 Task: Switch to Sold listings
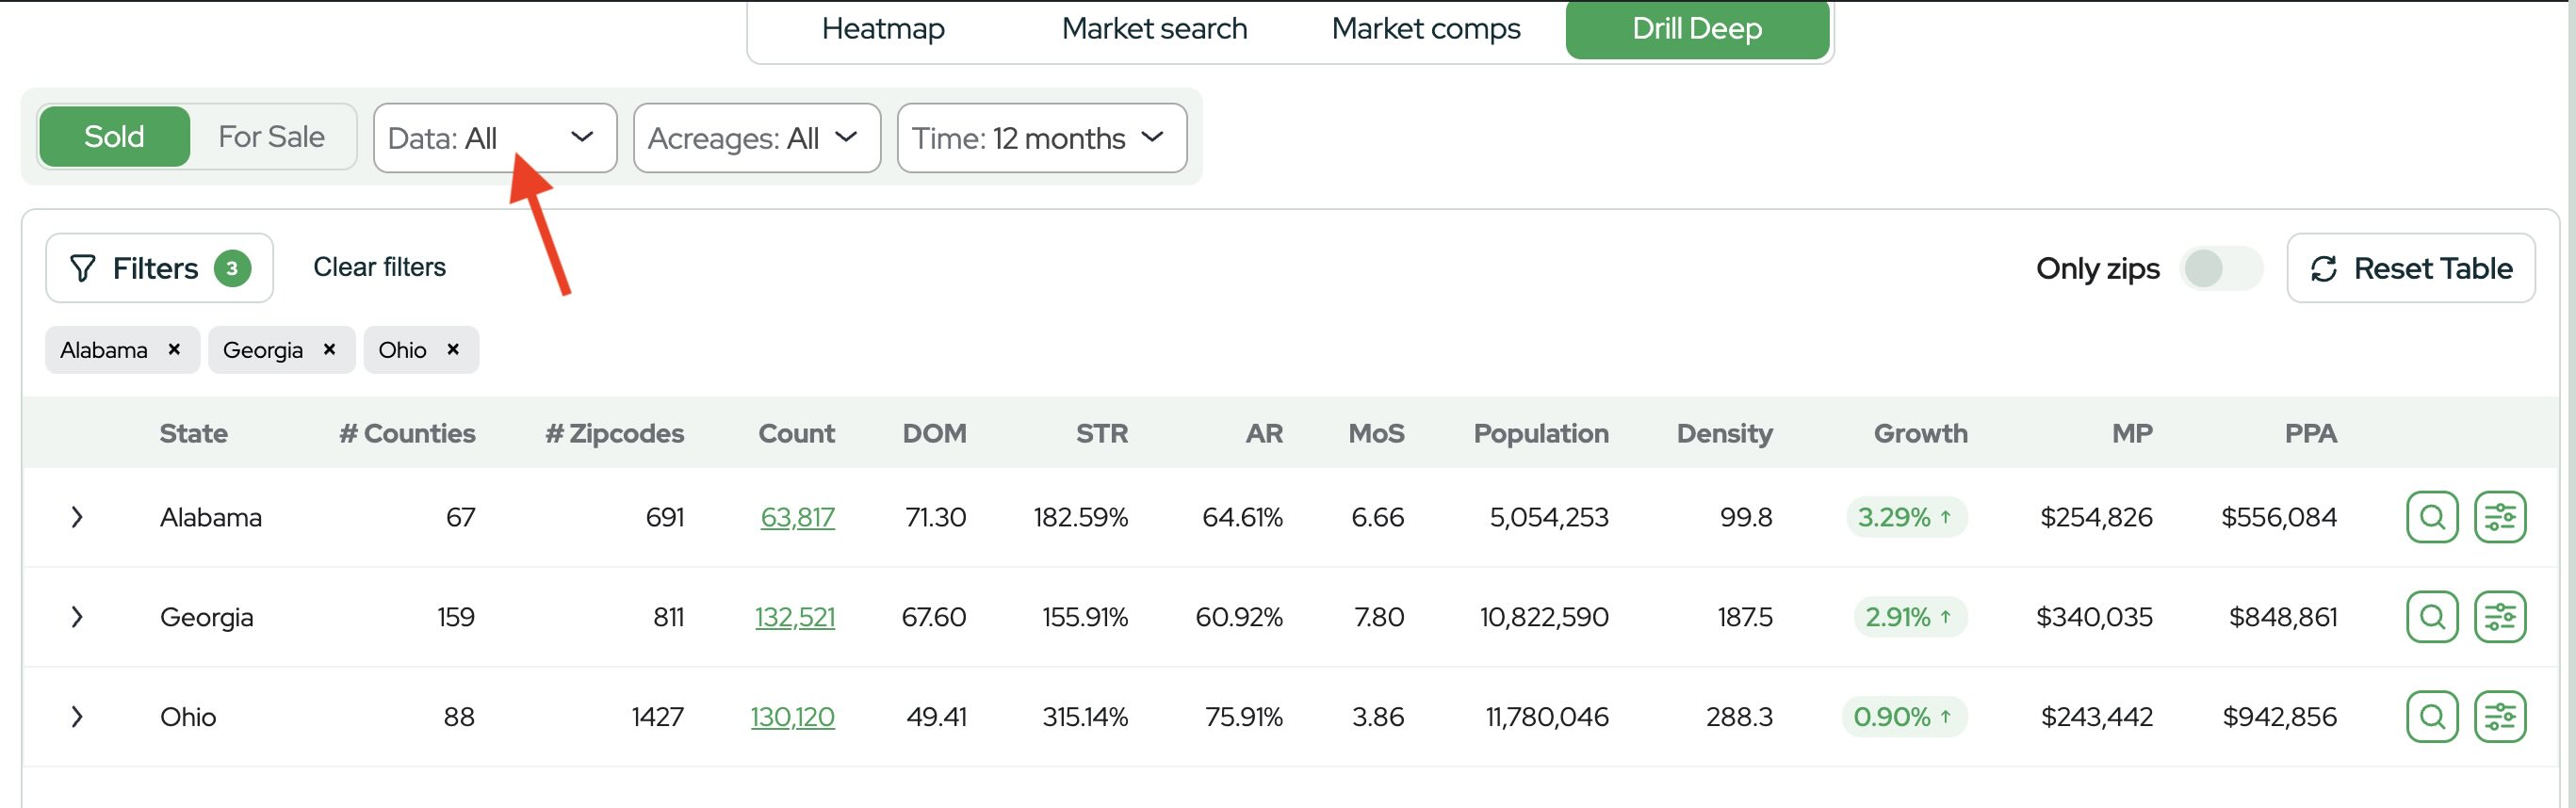[x=114, y=137]
